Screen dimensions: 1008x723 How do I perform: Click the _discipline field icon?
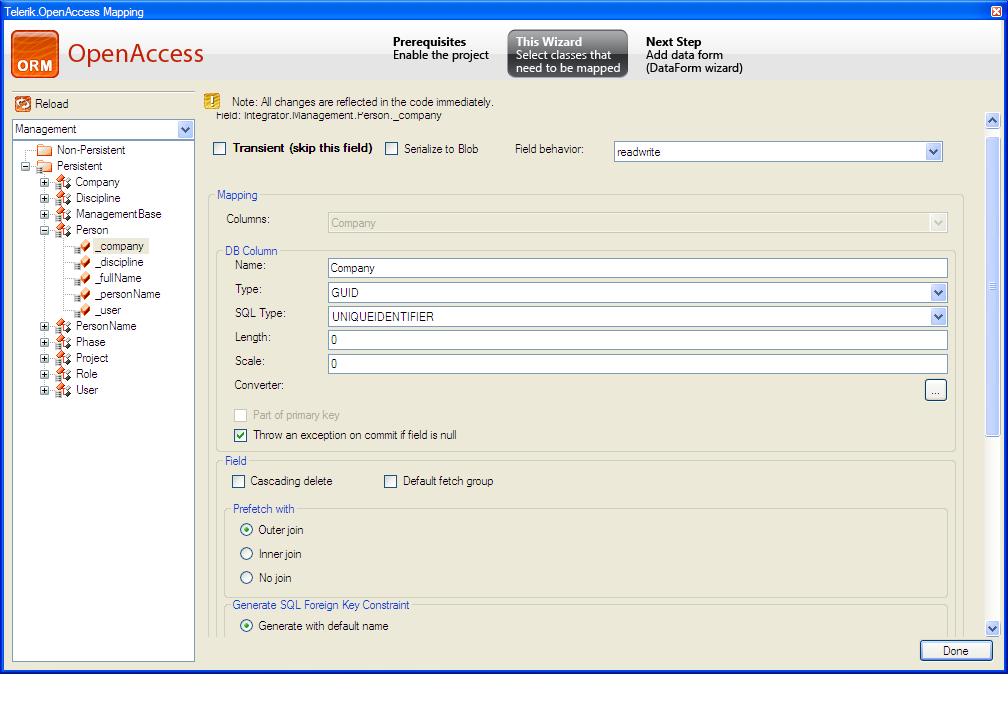[82, 262]
